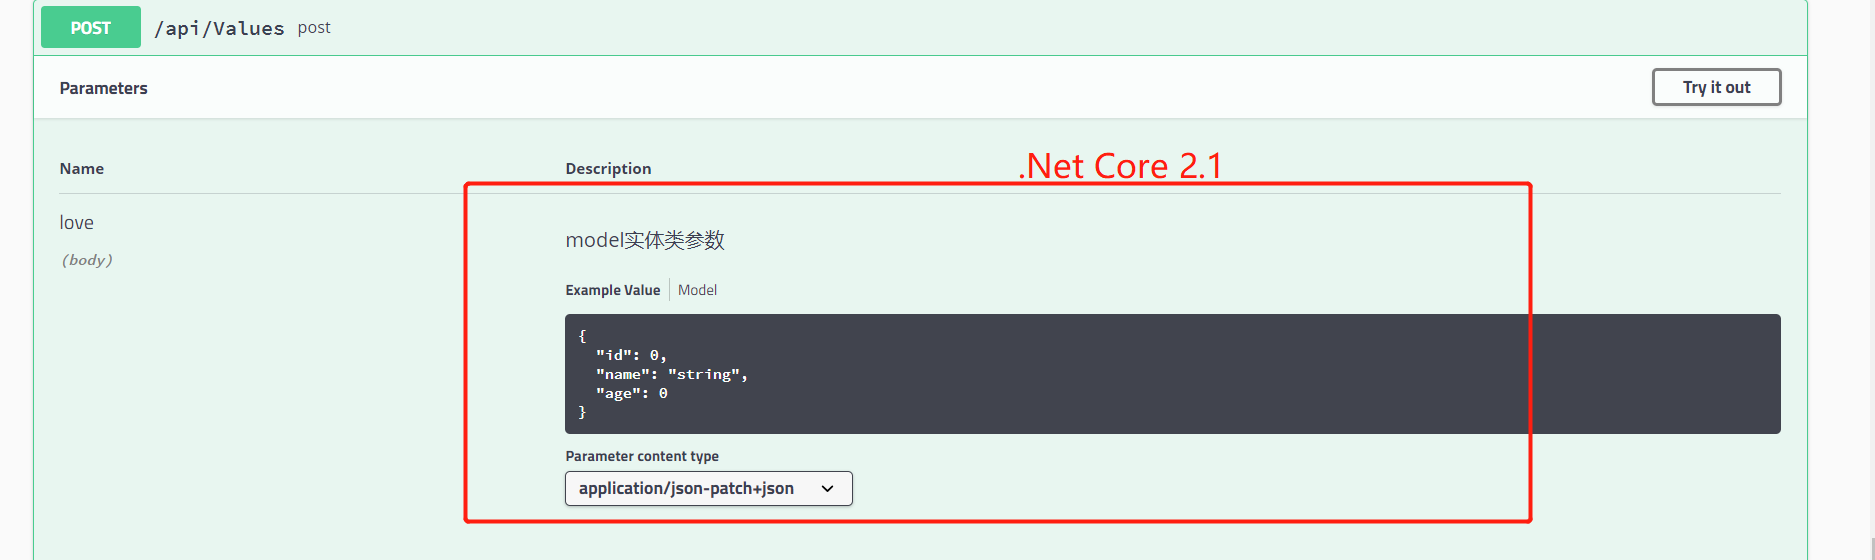The width and height of the screenshot is (1875, 560).
Task: Switch to the Model tab
Action: pyautogui.click(x=697, y=290)
